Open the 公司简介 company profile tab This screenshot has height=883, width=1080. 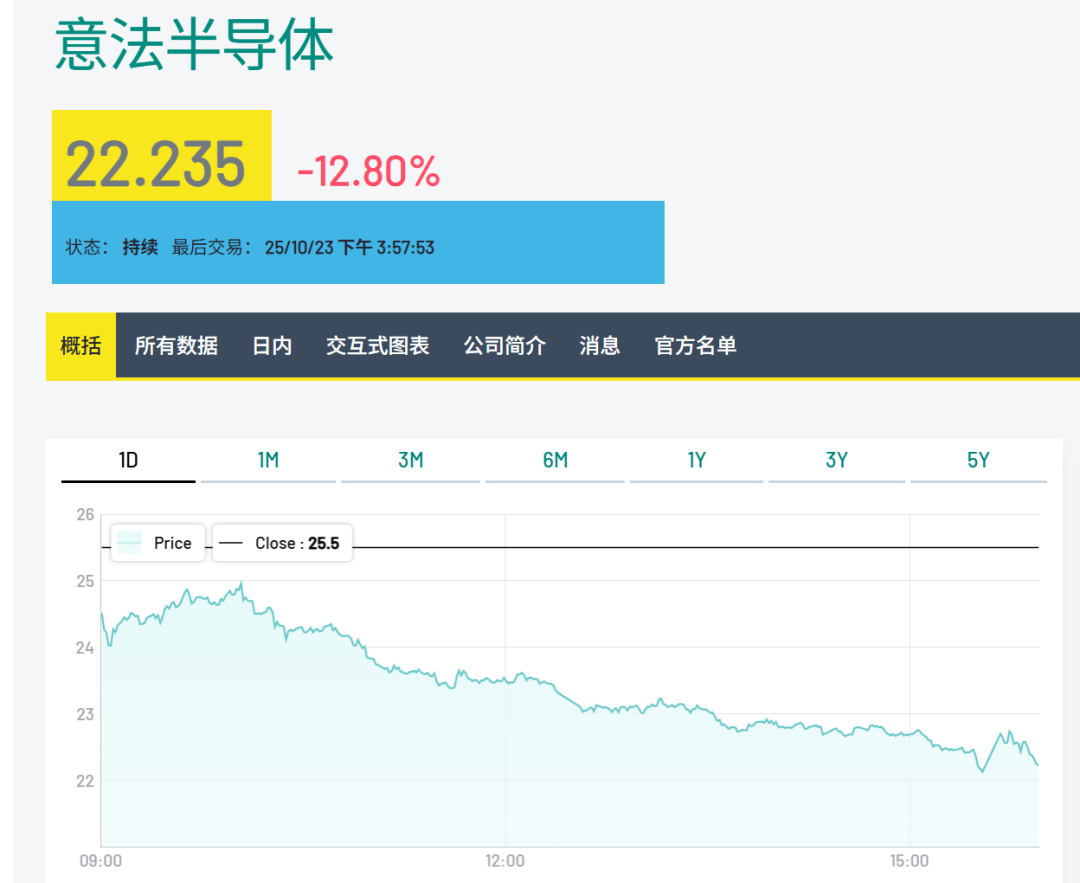pos(504,346)
